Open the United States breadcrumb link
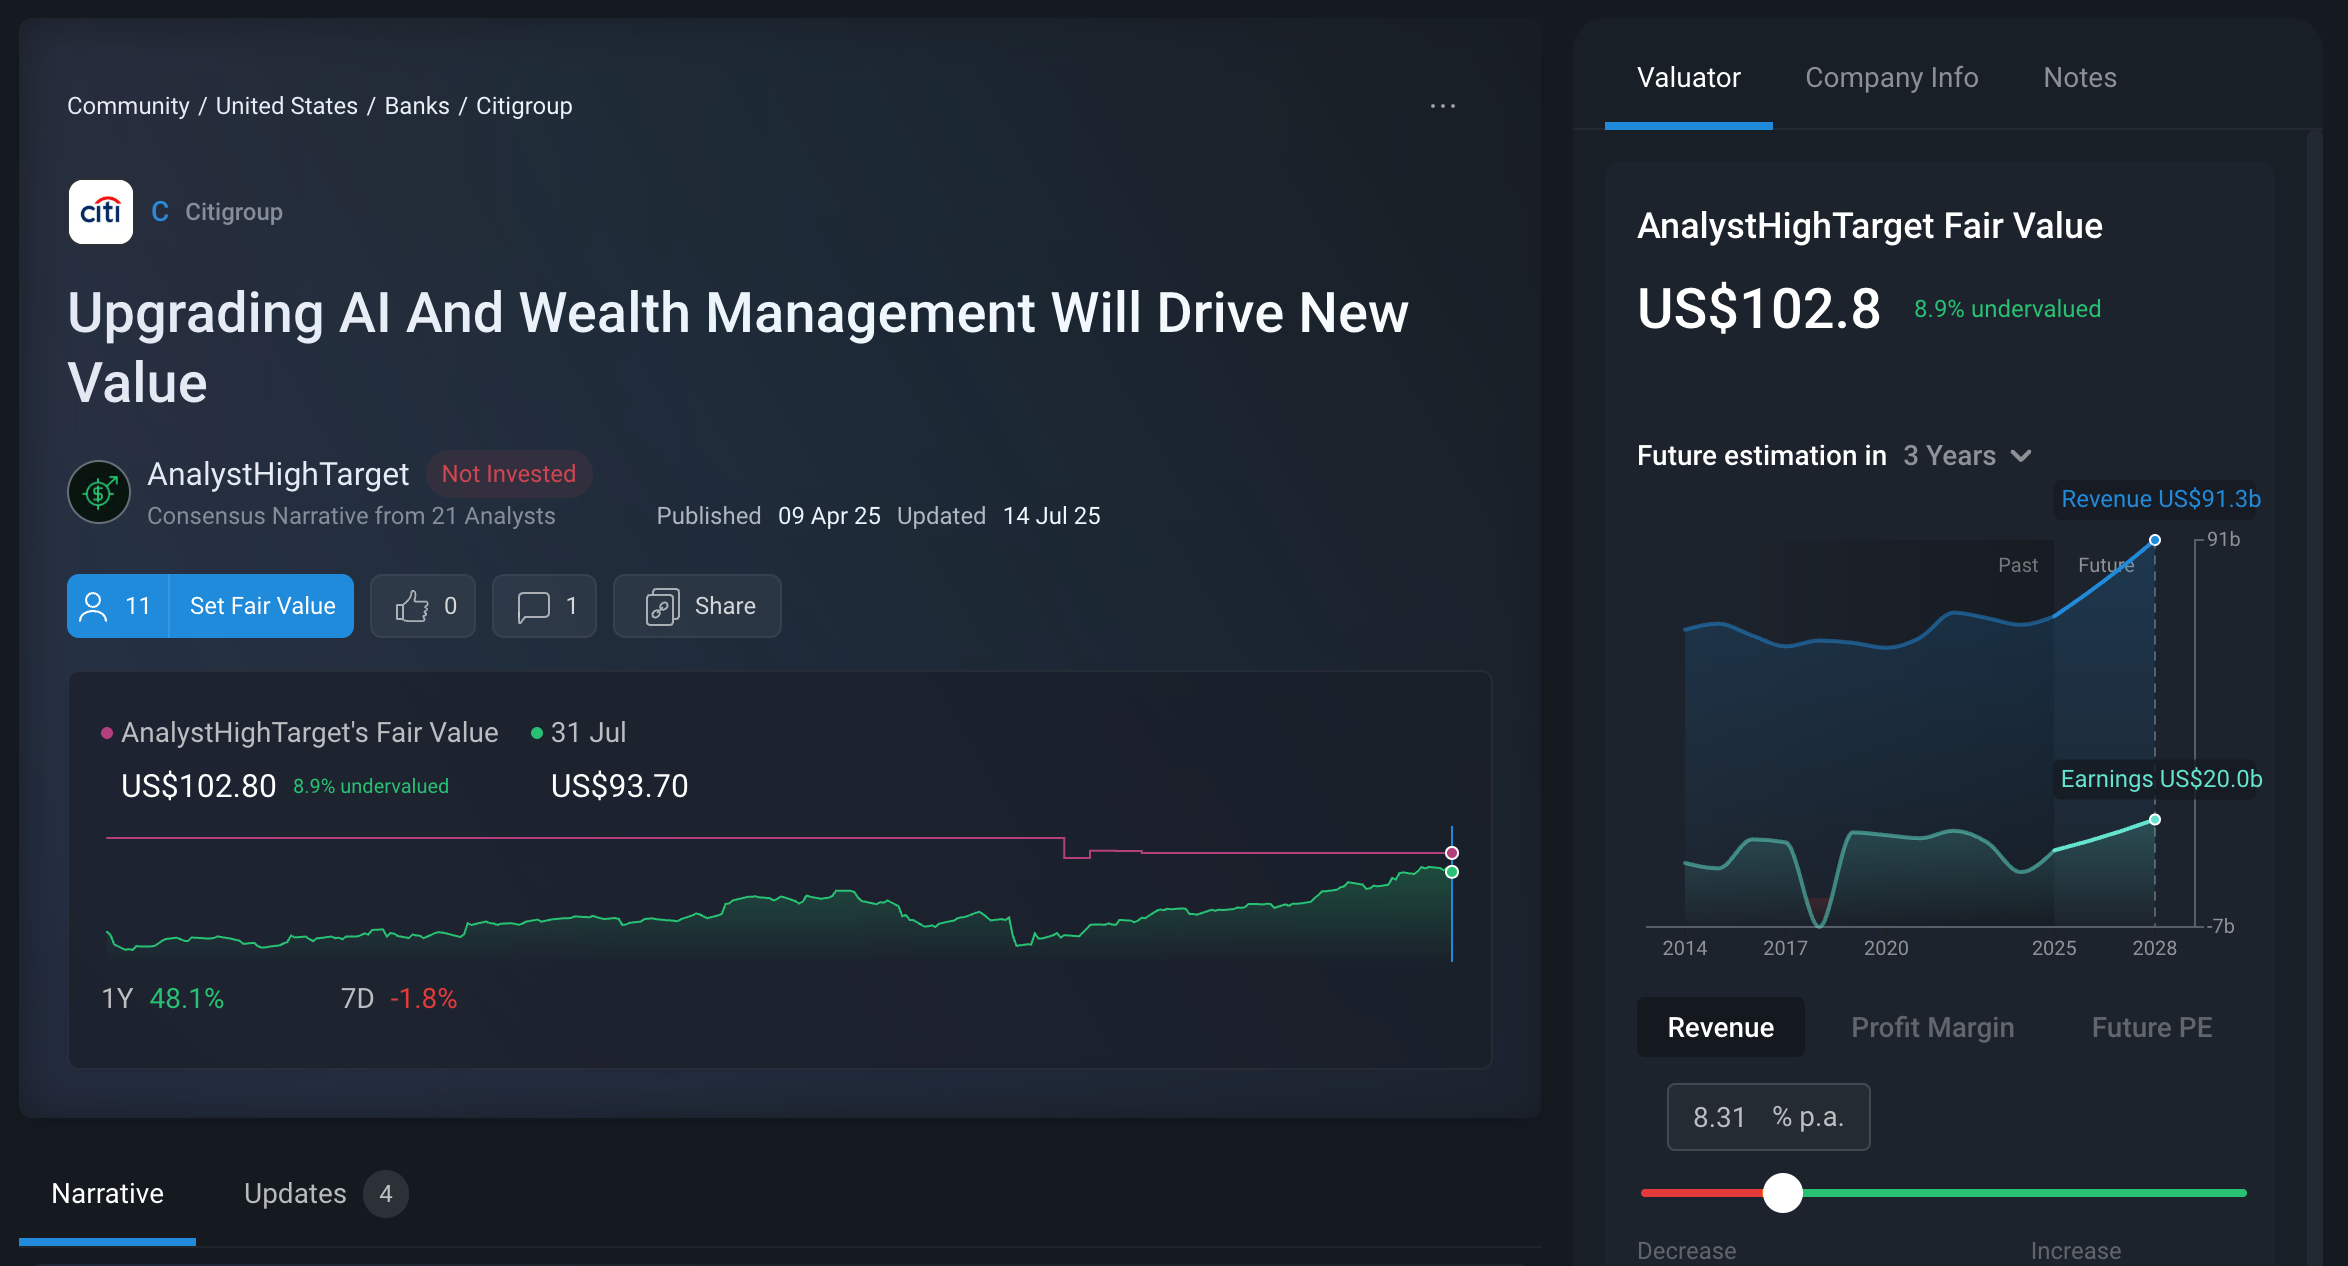Viewport: 2348px width, 1266px height. tap(287, 106)
